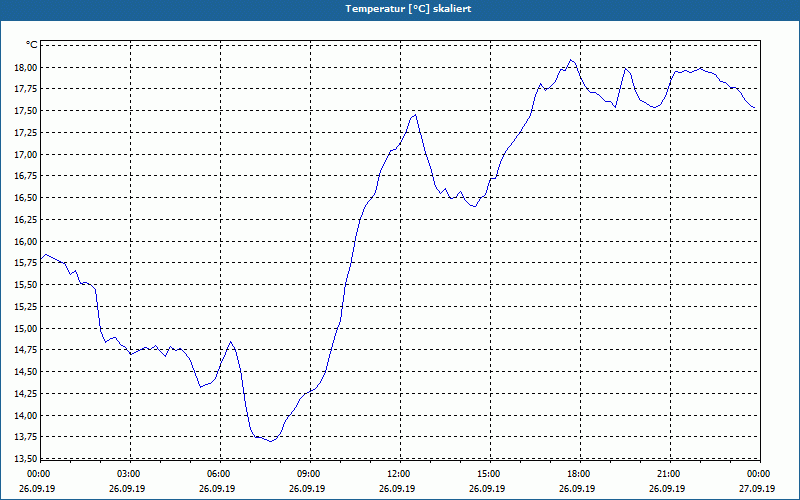Click the 15,25 y-axis value
Viewport: 800px width, 500px height.
click(28, 307)
